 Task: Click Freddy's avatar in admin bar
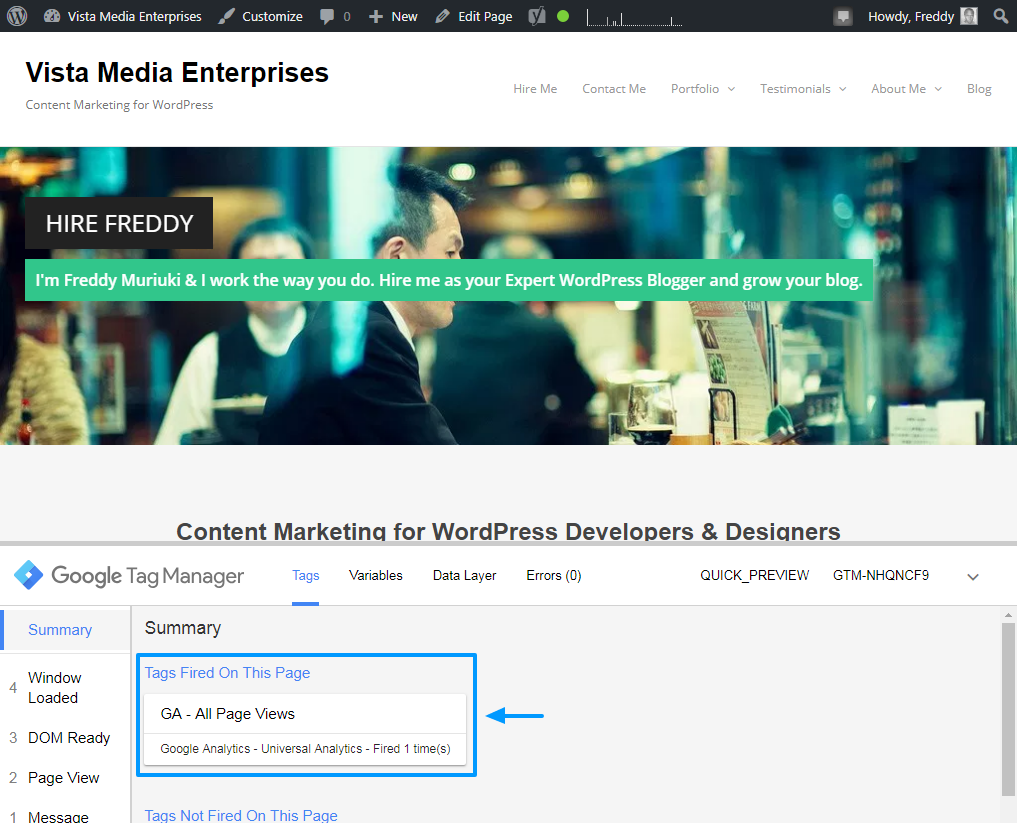click(969, 16)
